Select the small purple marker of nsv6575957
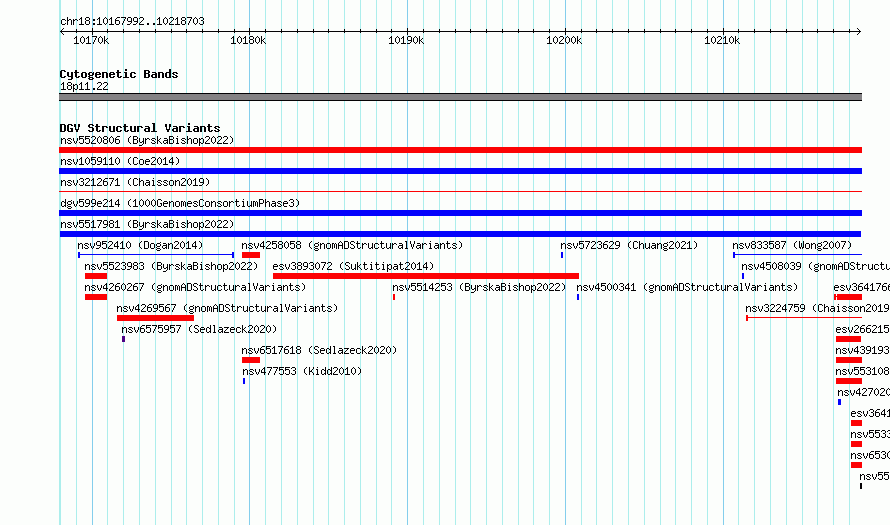Viewport: 890px width, 525px height. (123, 339)
